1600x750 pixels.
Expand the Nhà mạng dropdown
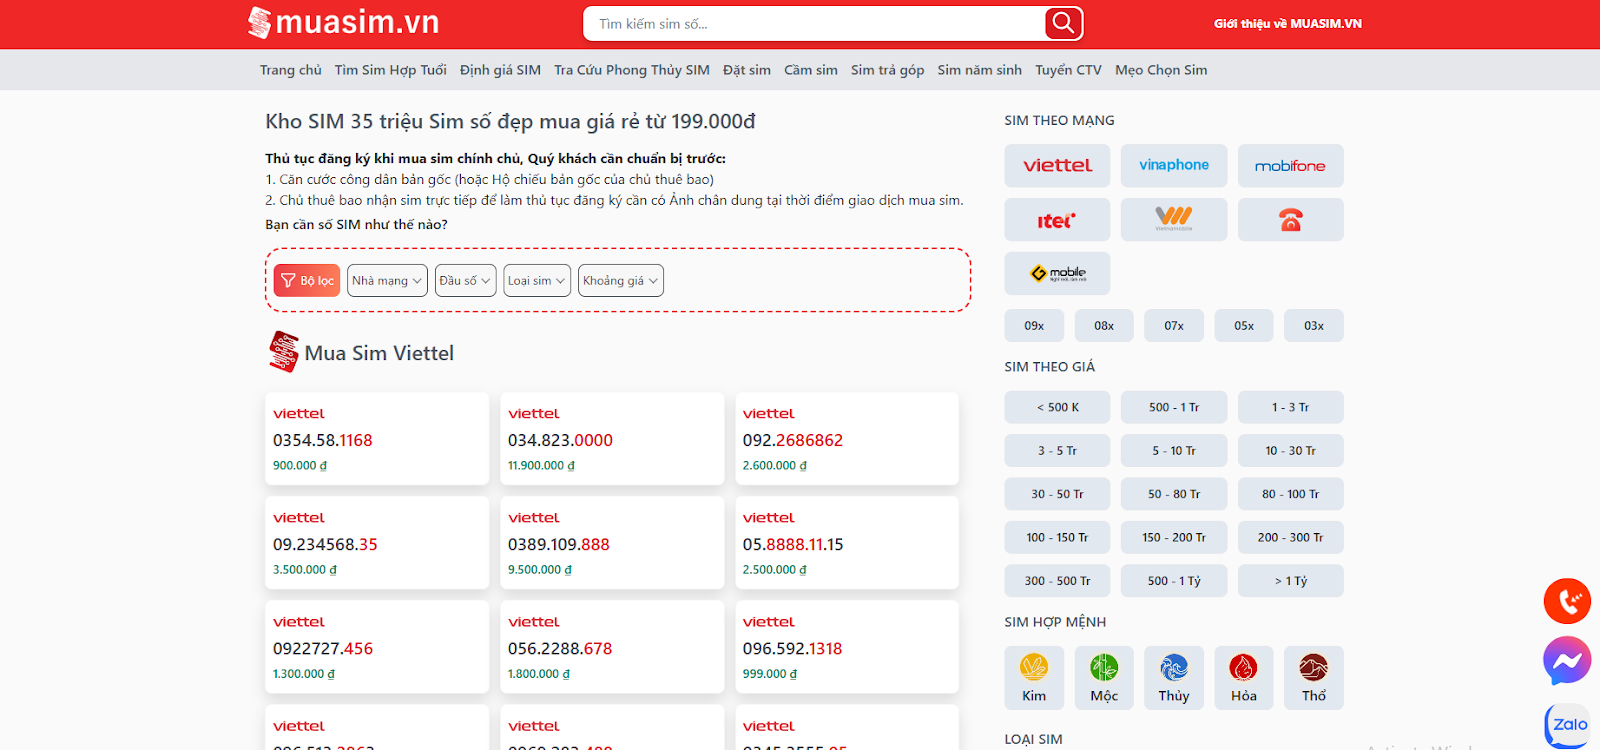pos(387,281)
